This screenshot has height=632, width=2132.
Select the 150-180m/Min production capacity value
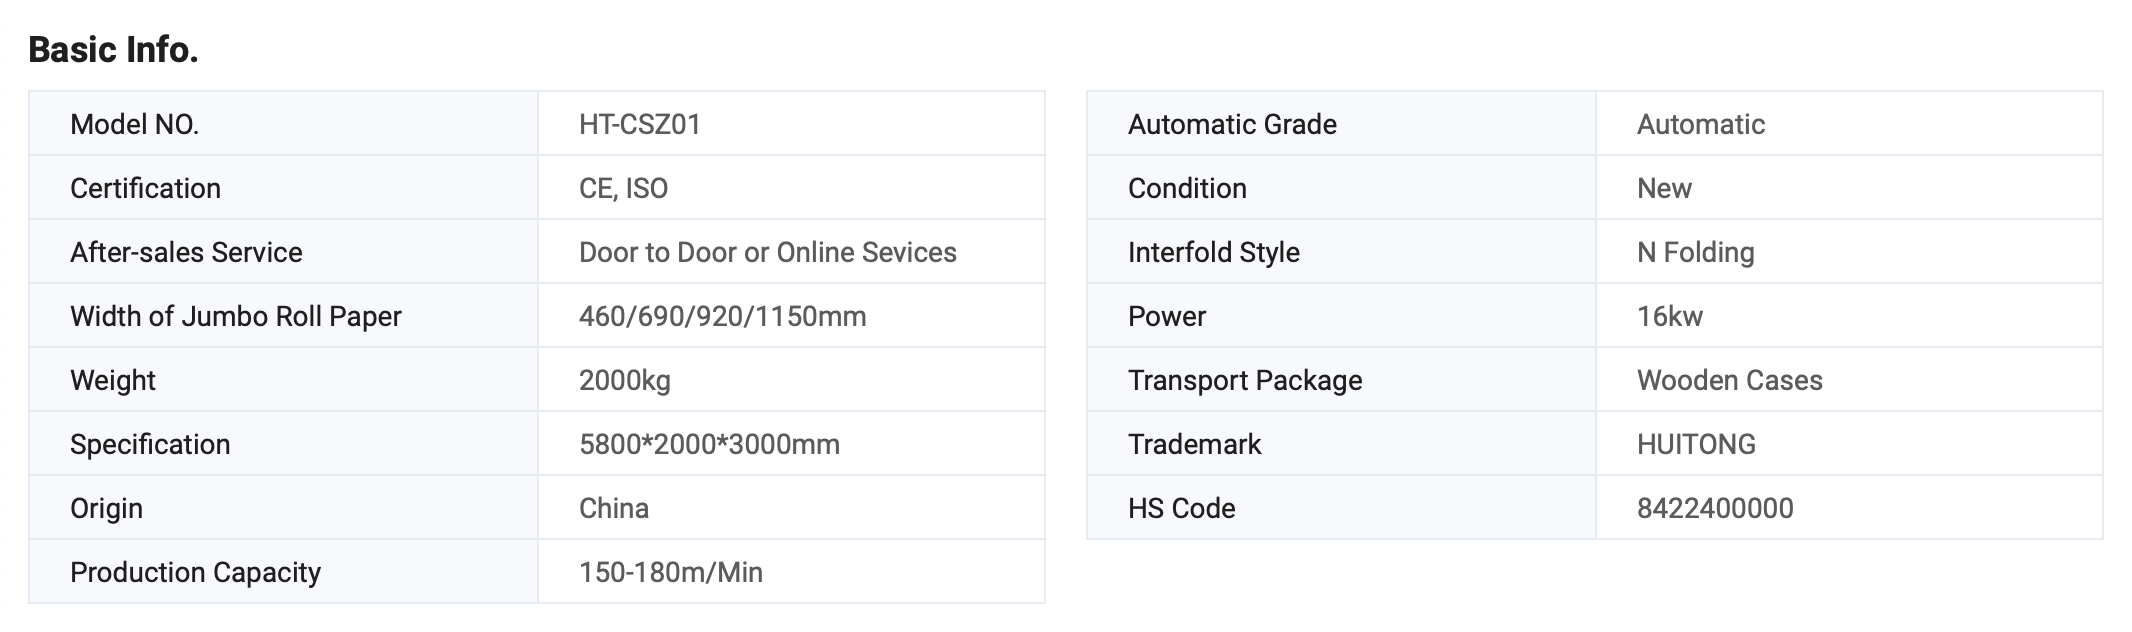(x=670, y=572)
